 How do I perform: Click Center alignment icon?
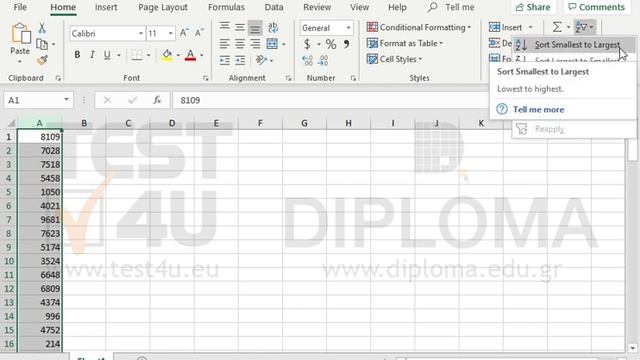tap(240, 44)
